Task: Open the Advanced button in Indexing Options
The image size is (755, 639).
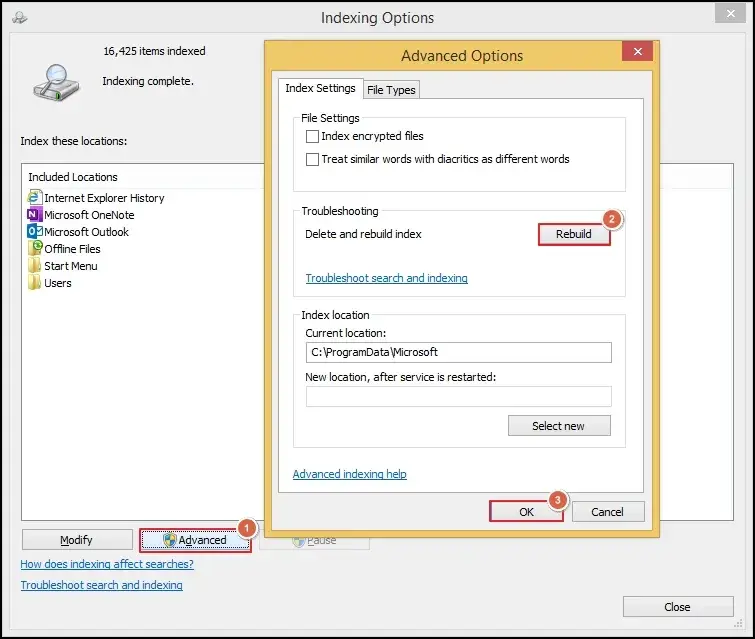Action: (195, 540)
